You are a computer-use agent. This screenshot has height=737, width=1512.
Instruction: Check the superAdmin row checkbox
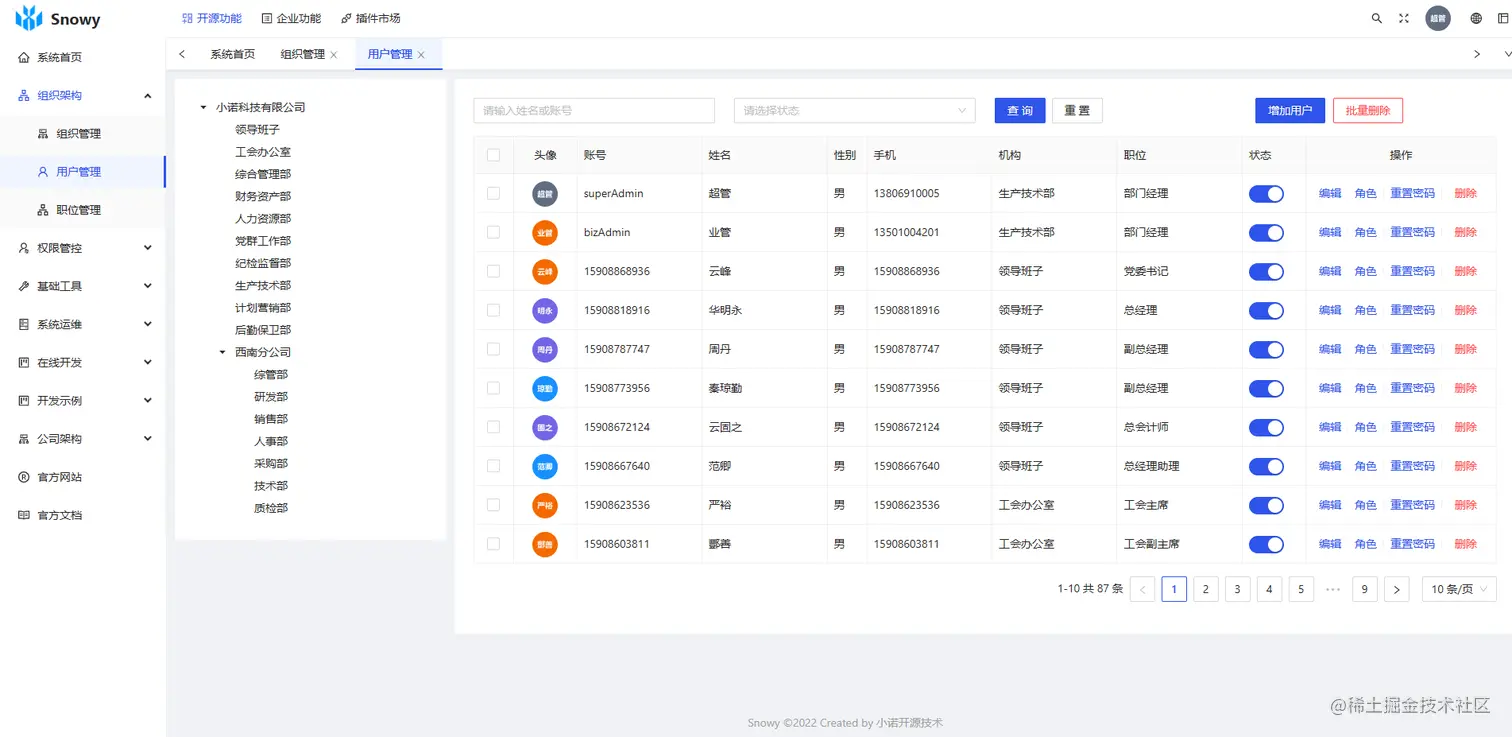point(493,193)
